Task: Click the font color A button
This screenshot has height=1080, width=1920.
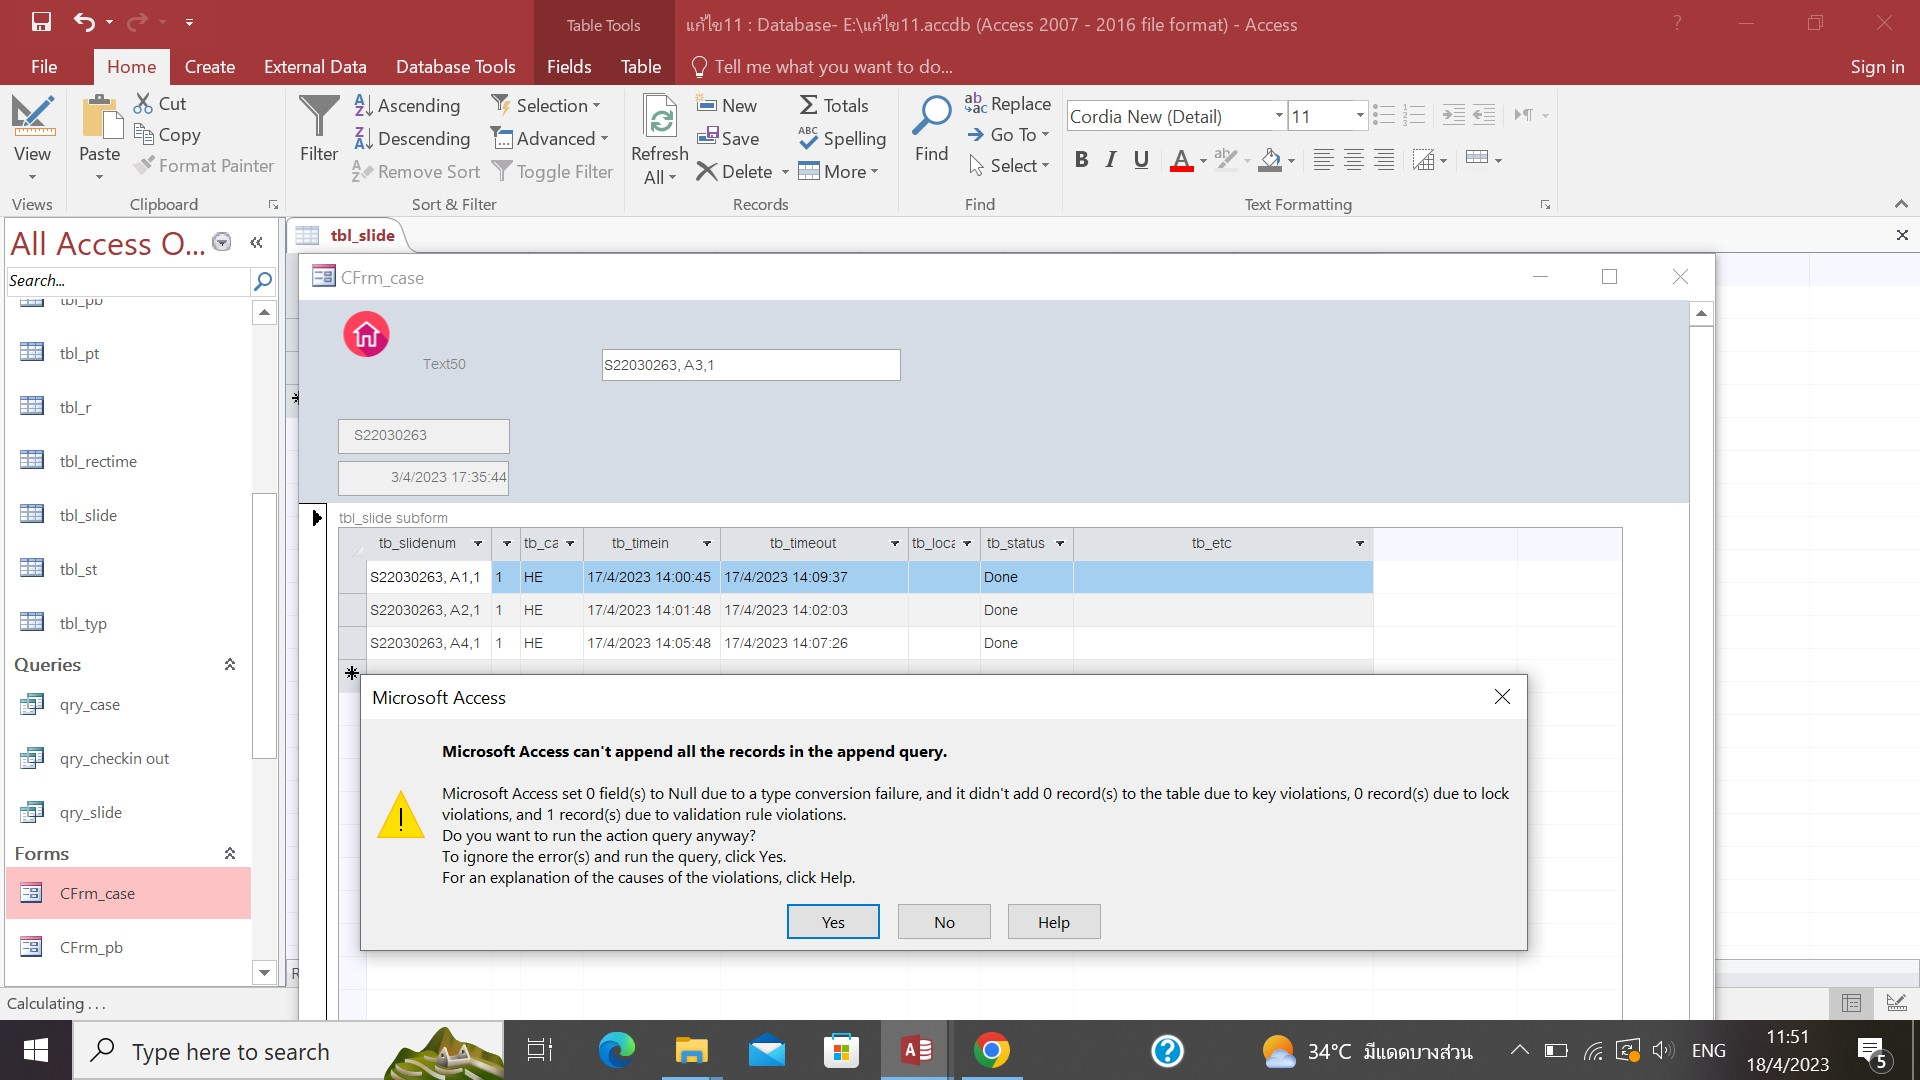Action: pyautogui.click(x=1181, y=159)
